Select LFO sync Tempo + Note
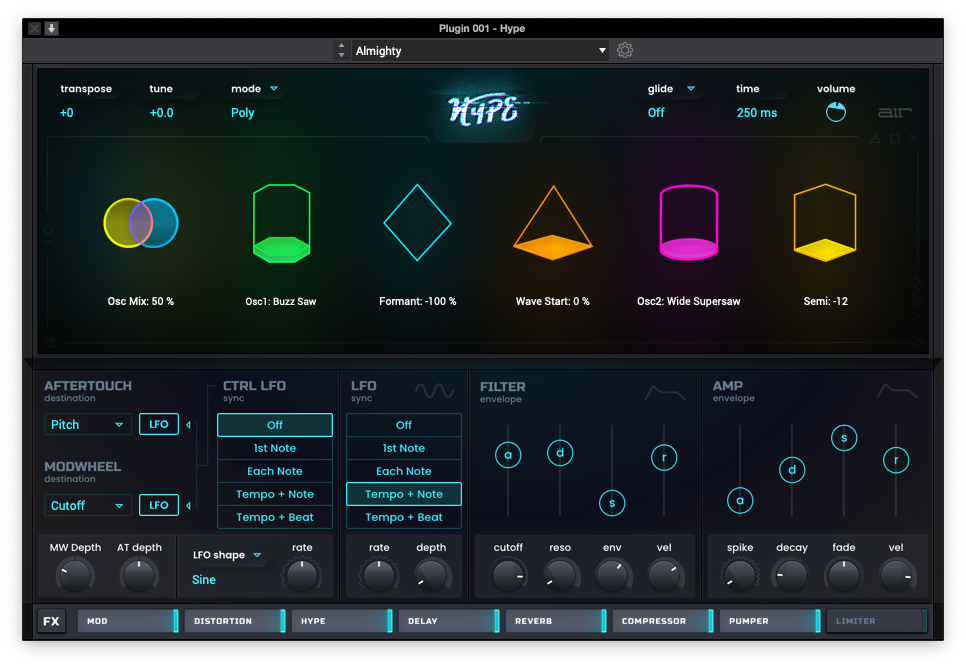 pyautogui.click(x=404, y=494)
